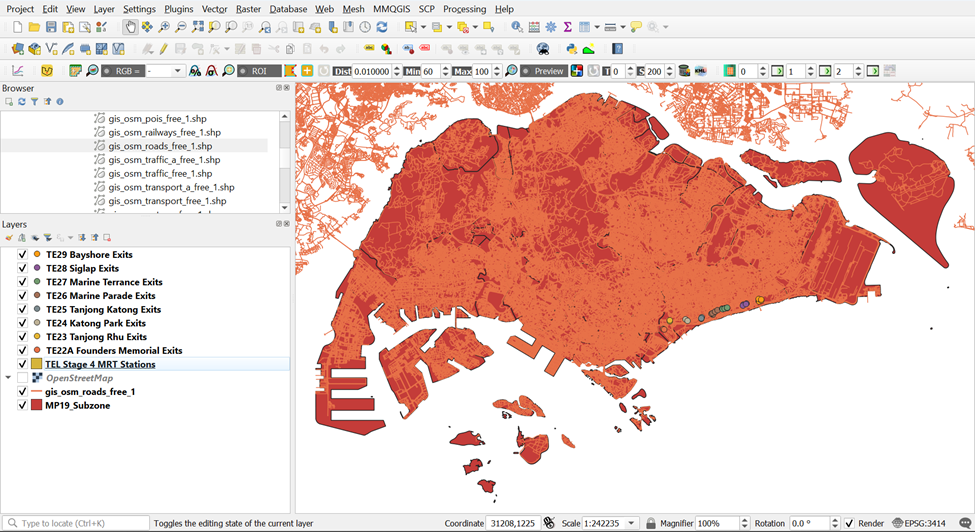The height and width of the screenshot is (532, 975).
Task: Open the Vector menu
Action: click(214, 9)
